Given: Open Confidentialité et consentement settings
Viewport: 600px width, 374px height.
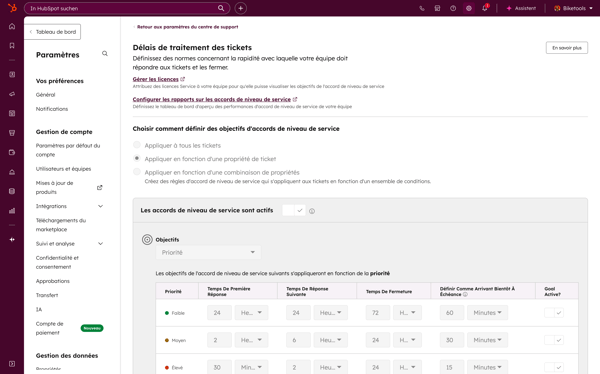Looking at the screenshot, I should [x=57, y=262].
